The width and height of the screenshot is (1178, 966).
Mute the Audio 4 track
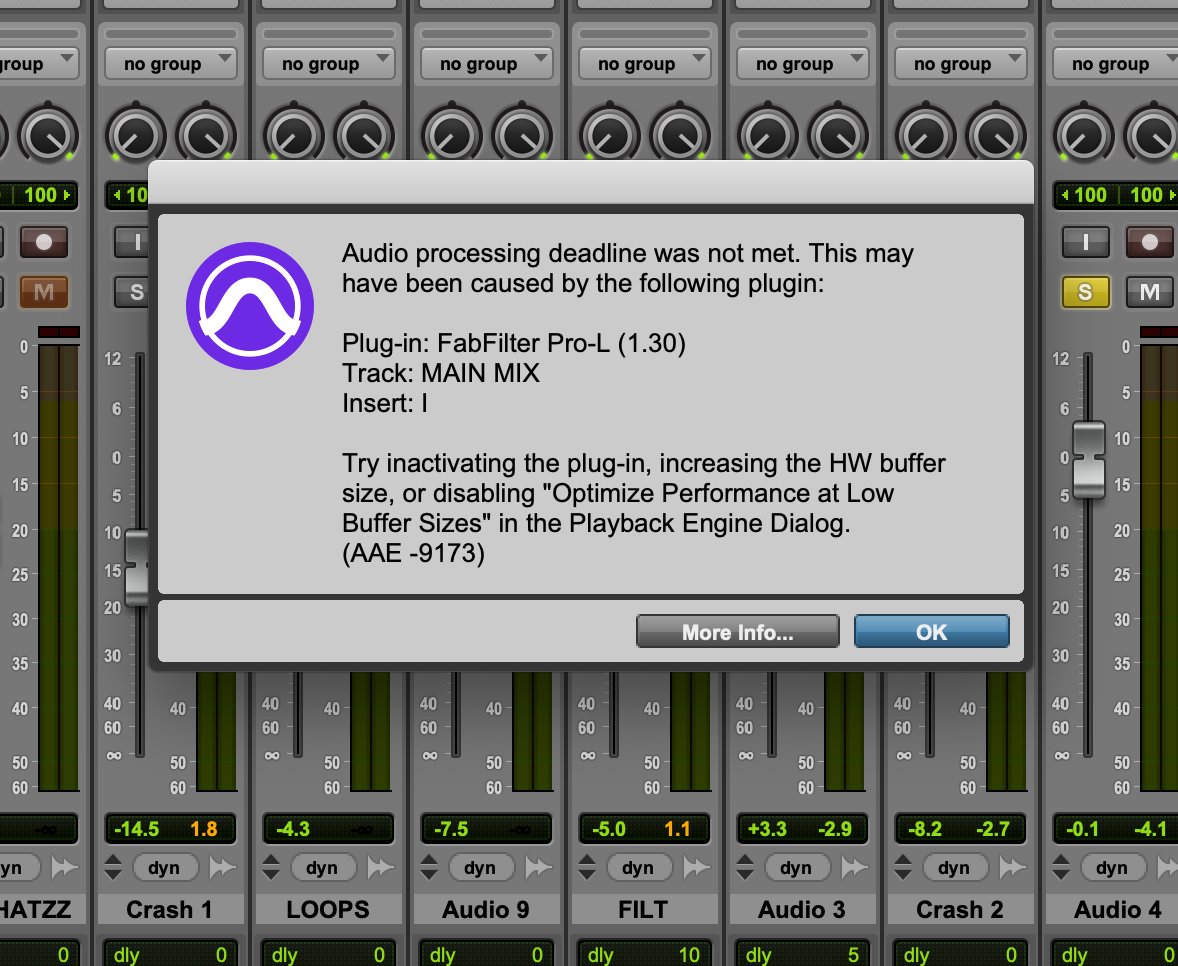[1150, 291]
